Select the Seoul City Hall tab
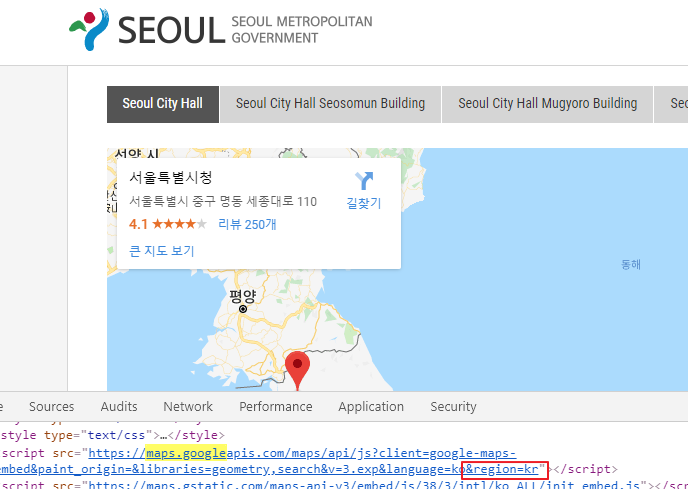This screenshot has width=688, height=489. [163, 104]
